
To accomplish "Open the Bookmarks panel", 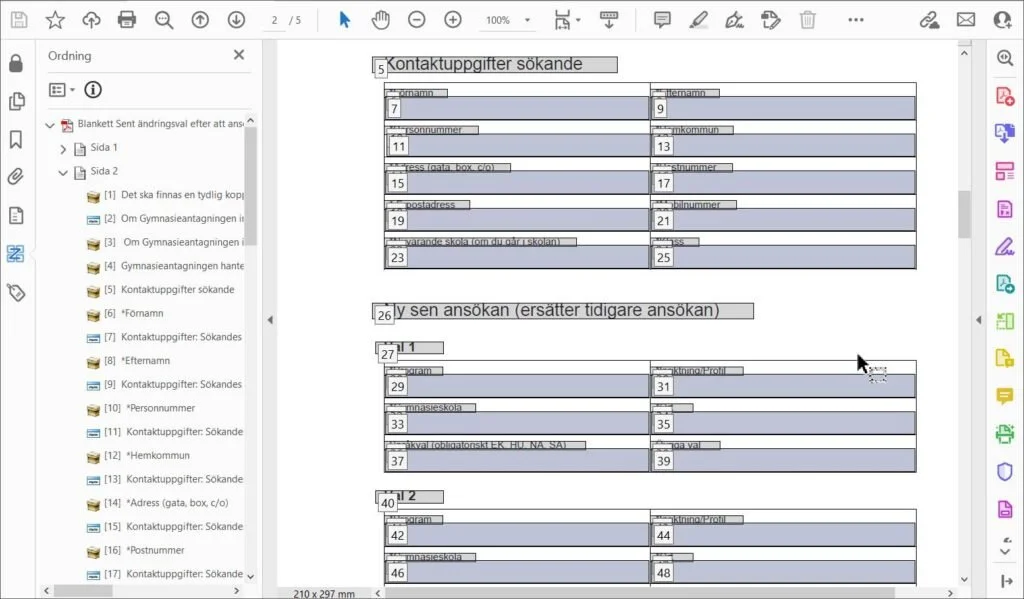I will 16,139.
